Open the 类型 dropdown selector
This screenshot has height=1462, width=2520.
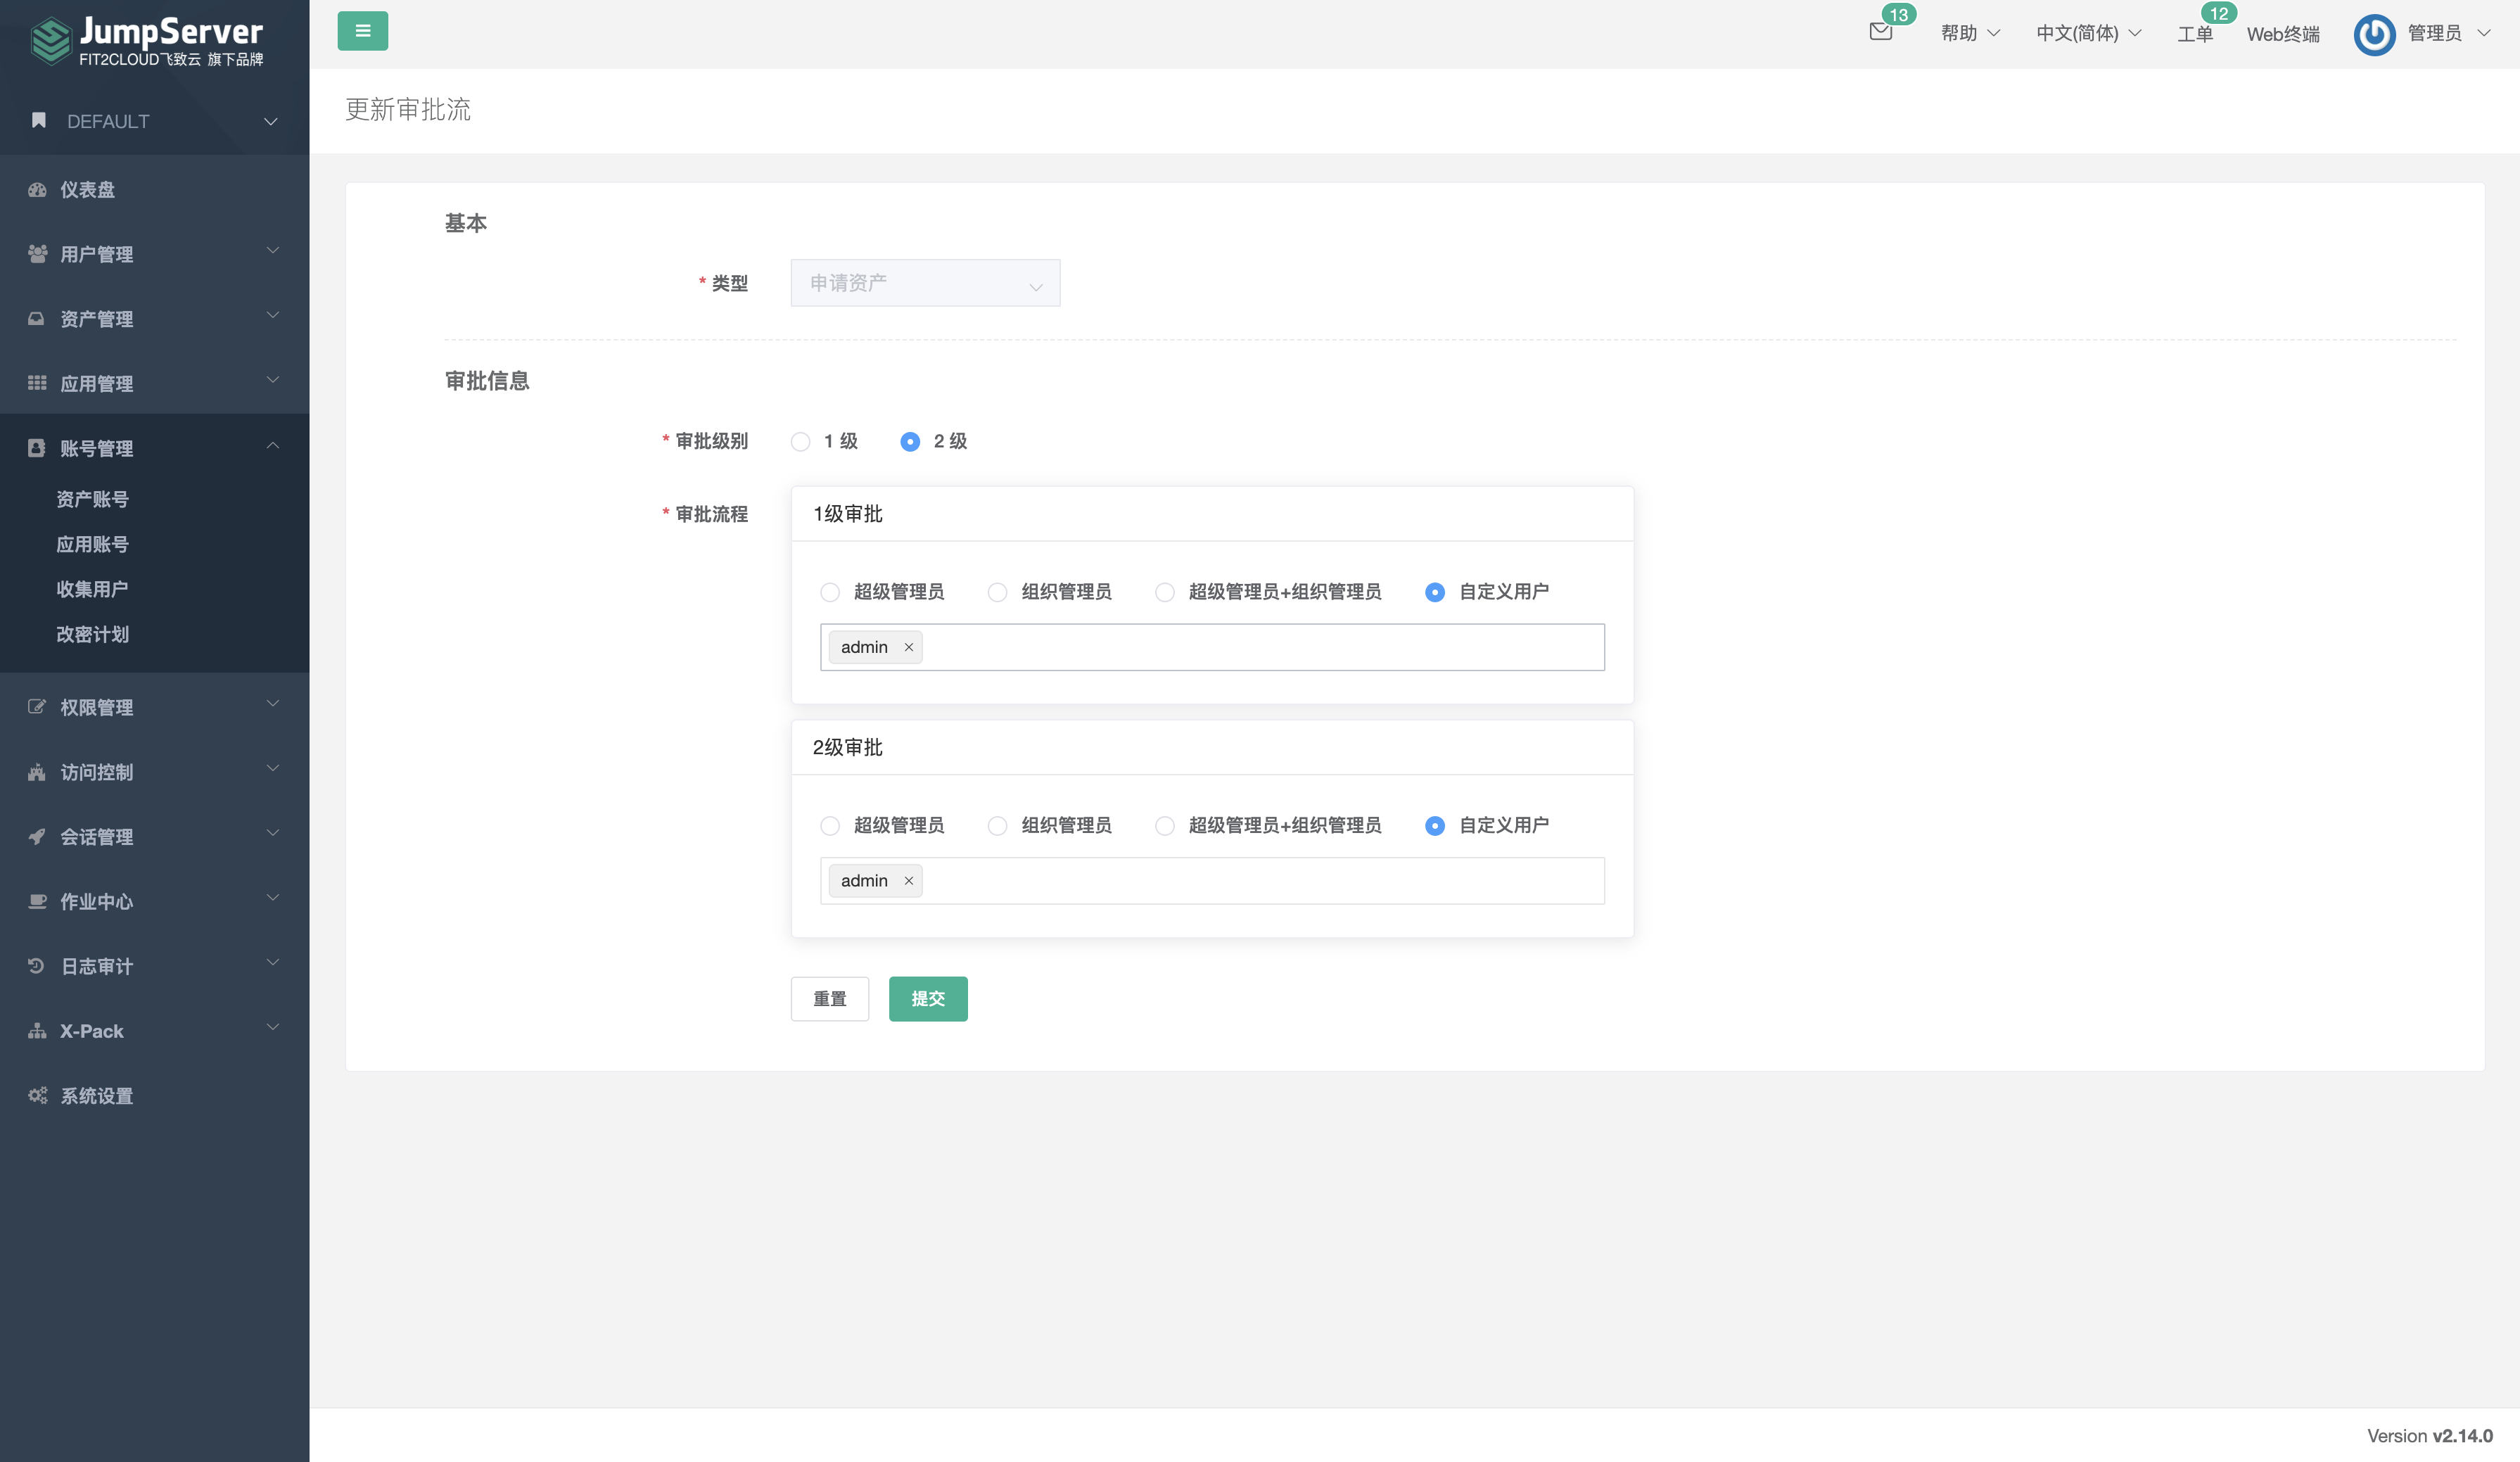coord(924,284)
